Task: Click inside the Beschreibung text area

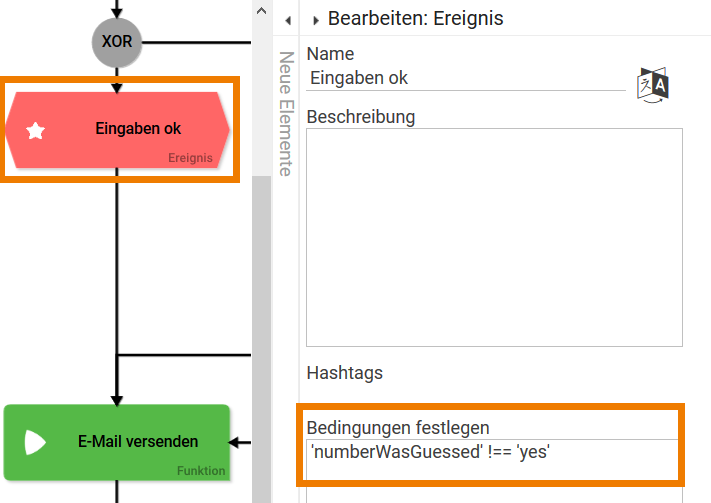Action: 494,237
